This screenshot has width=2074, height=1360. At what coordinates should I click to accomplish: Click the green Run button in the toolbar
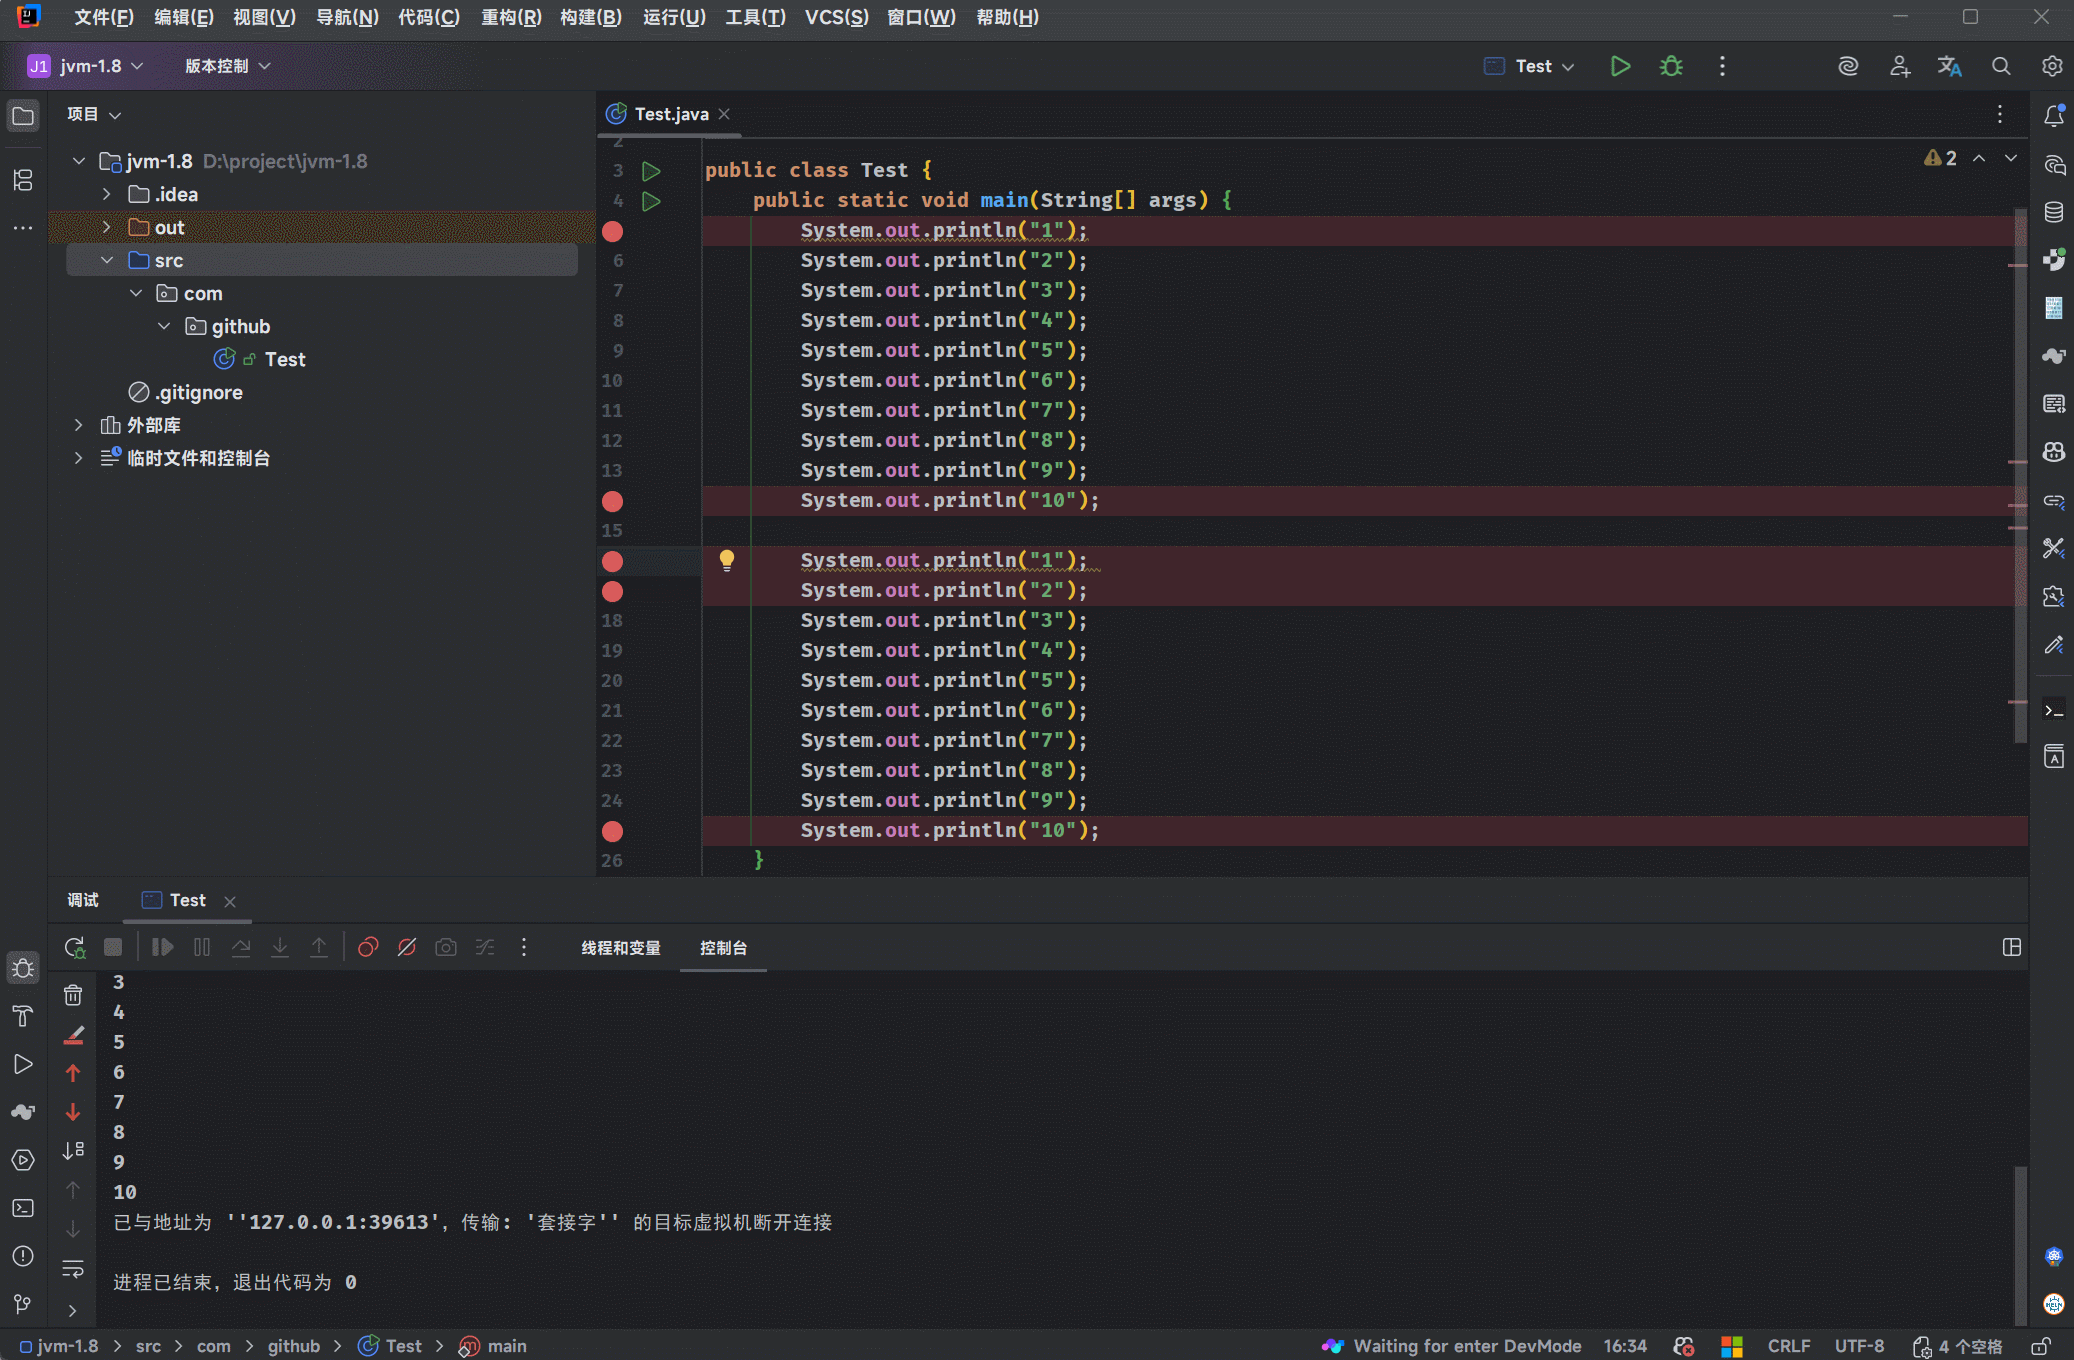pyautogui.click(x=1620, y=66)
